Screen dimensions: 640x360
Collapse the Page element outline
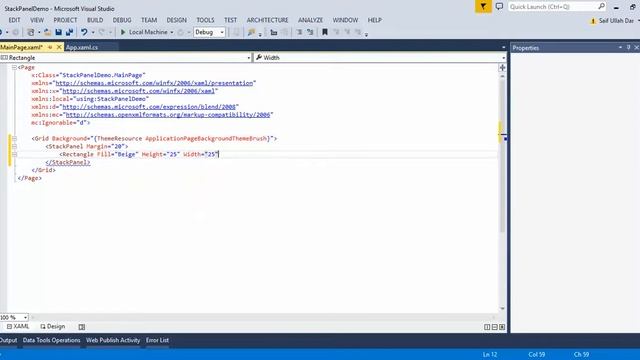pos(14,67)
